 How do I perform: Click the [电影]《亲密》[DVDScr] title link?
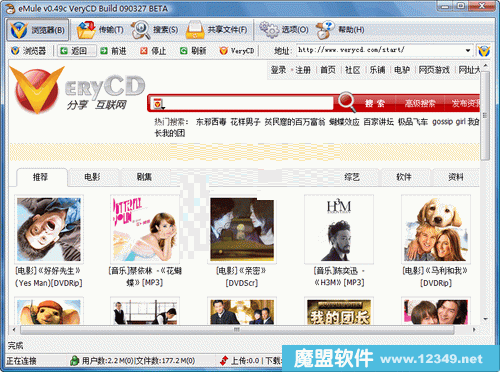pyautogui.click(x=242, y=277)
